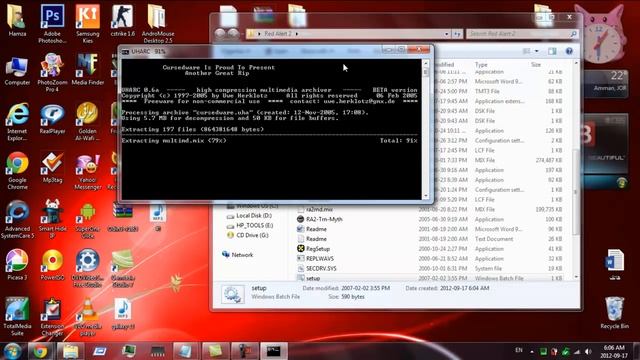Open Media Finder desktop shortcut
Viewport: 640px width, 360px height.
coord(87,70)
